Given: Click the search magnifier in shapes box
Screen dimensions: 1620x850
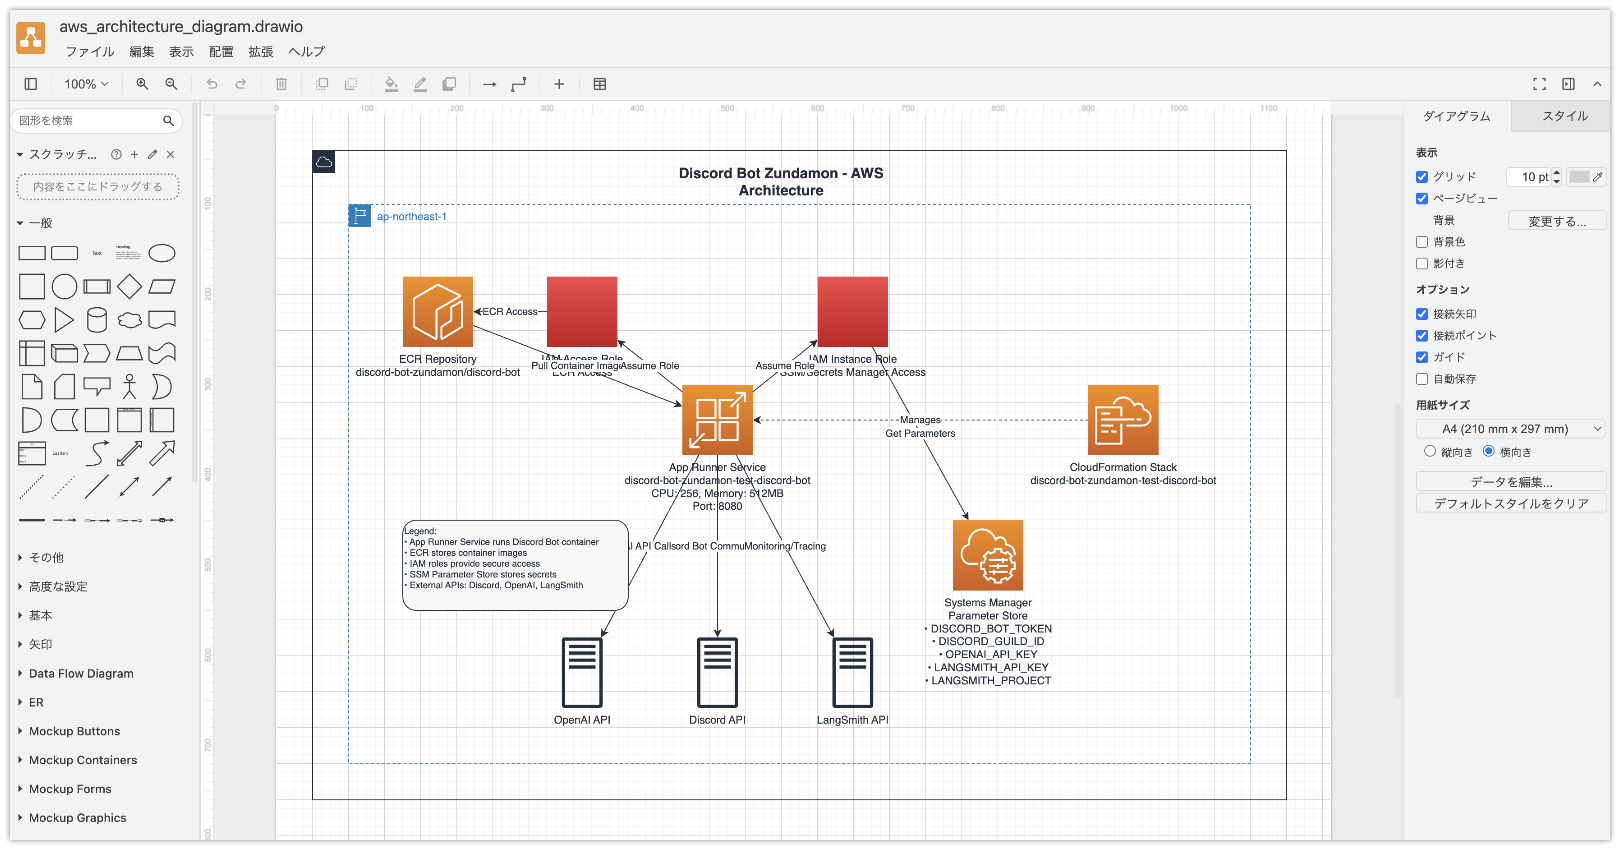Looking at the screenshot, I should click(168, 120).
